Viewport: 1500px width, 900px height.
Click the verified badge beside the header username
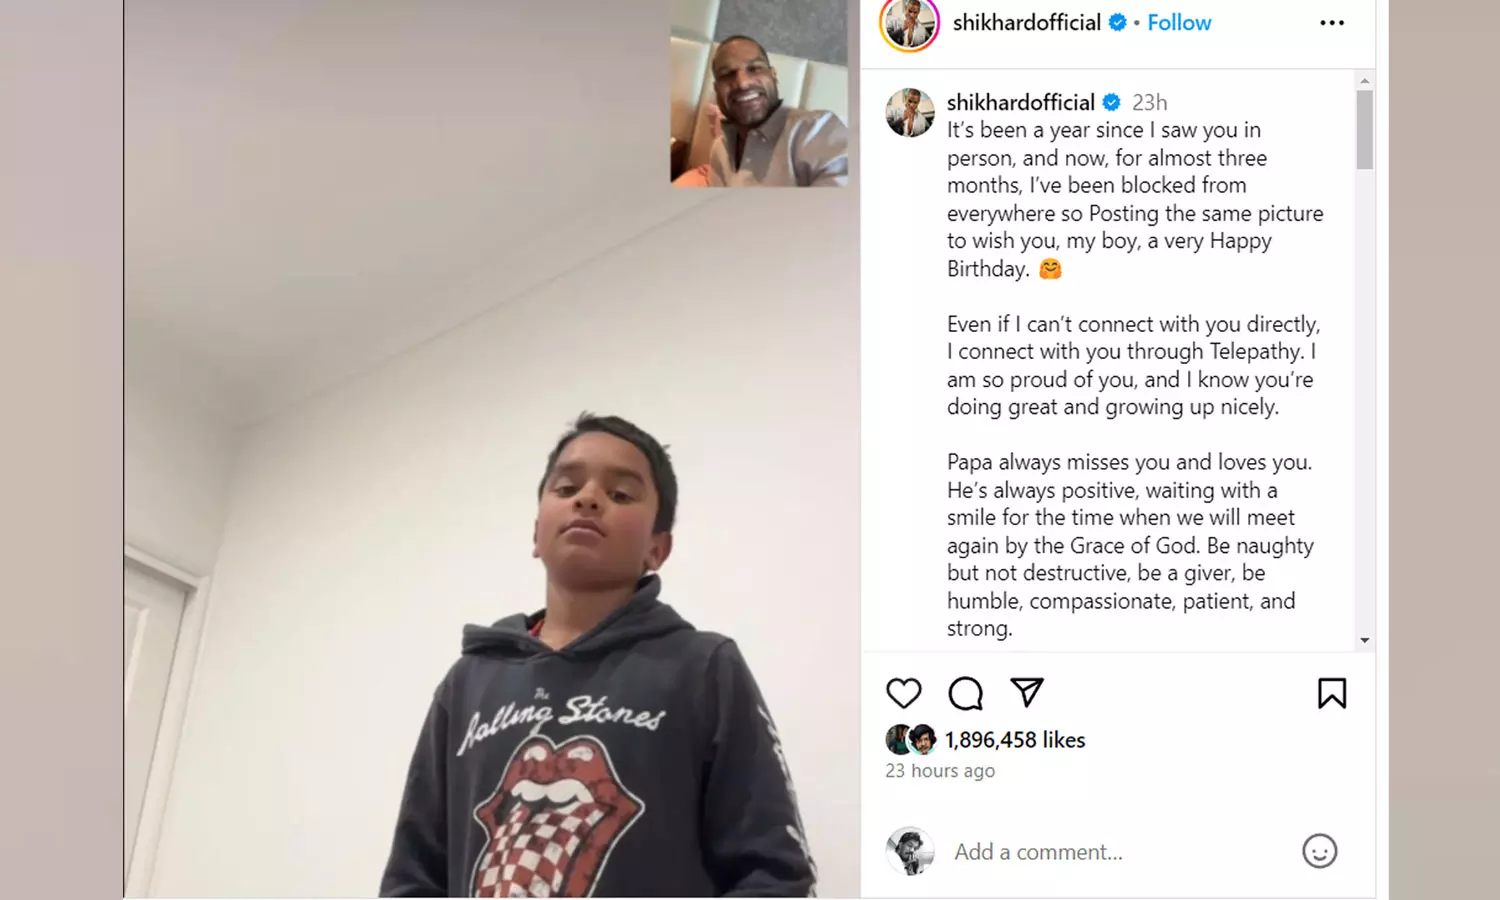[x=1118, y=22]
